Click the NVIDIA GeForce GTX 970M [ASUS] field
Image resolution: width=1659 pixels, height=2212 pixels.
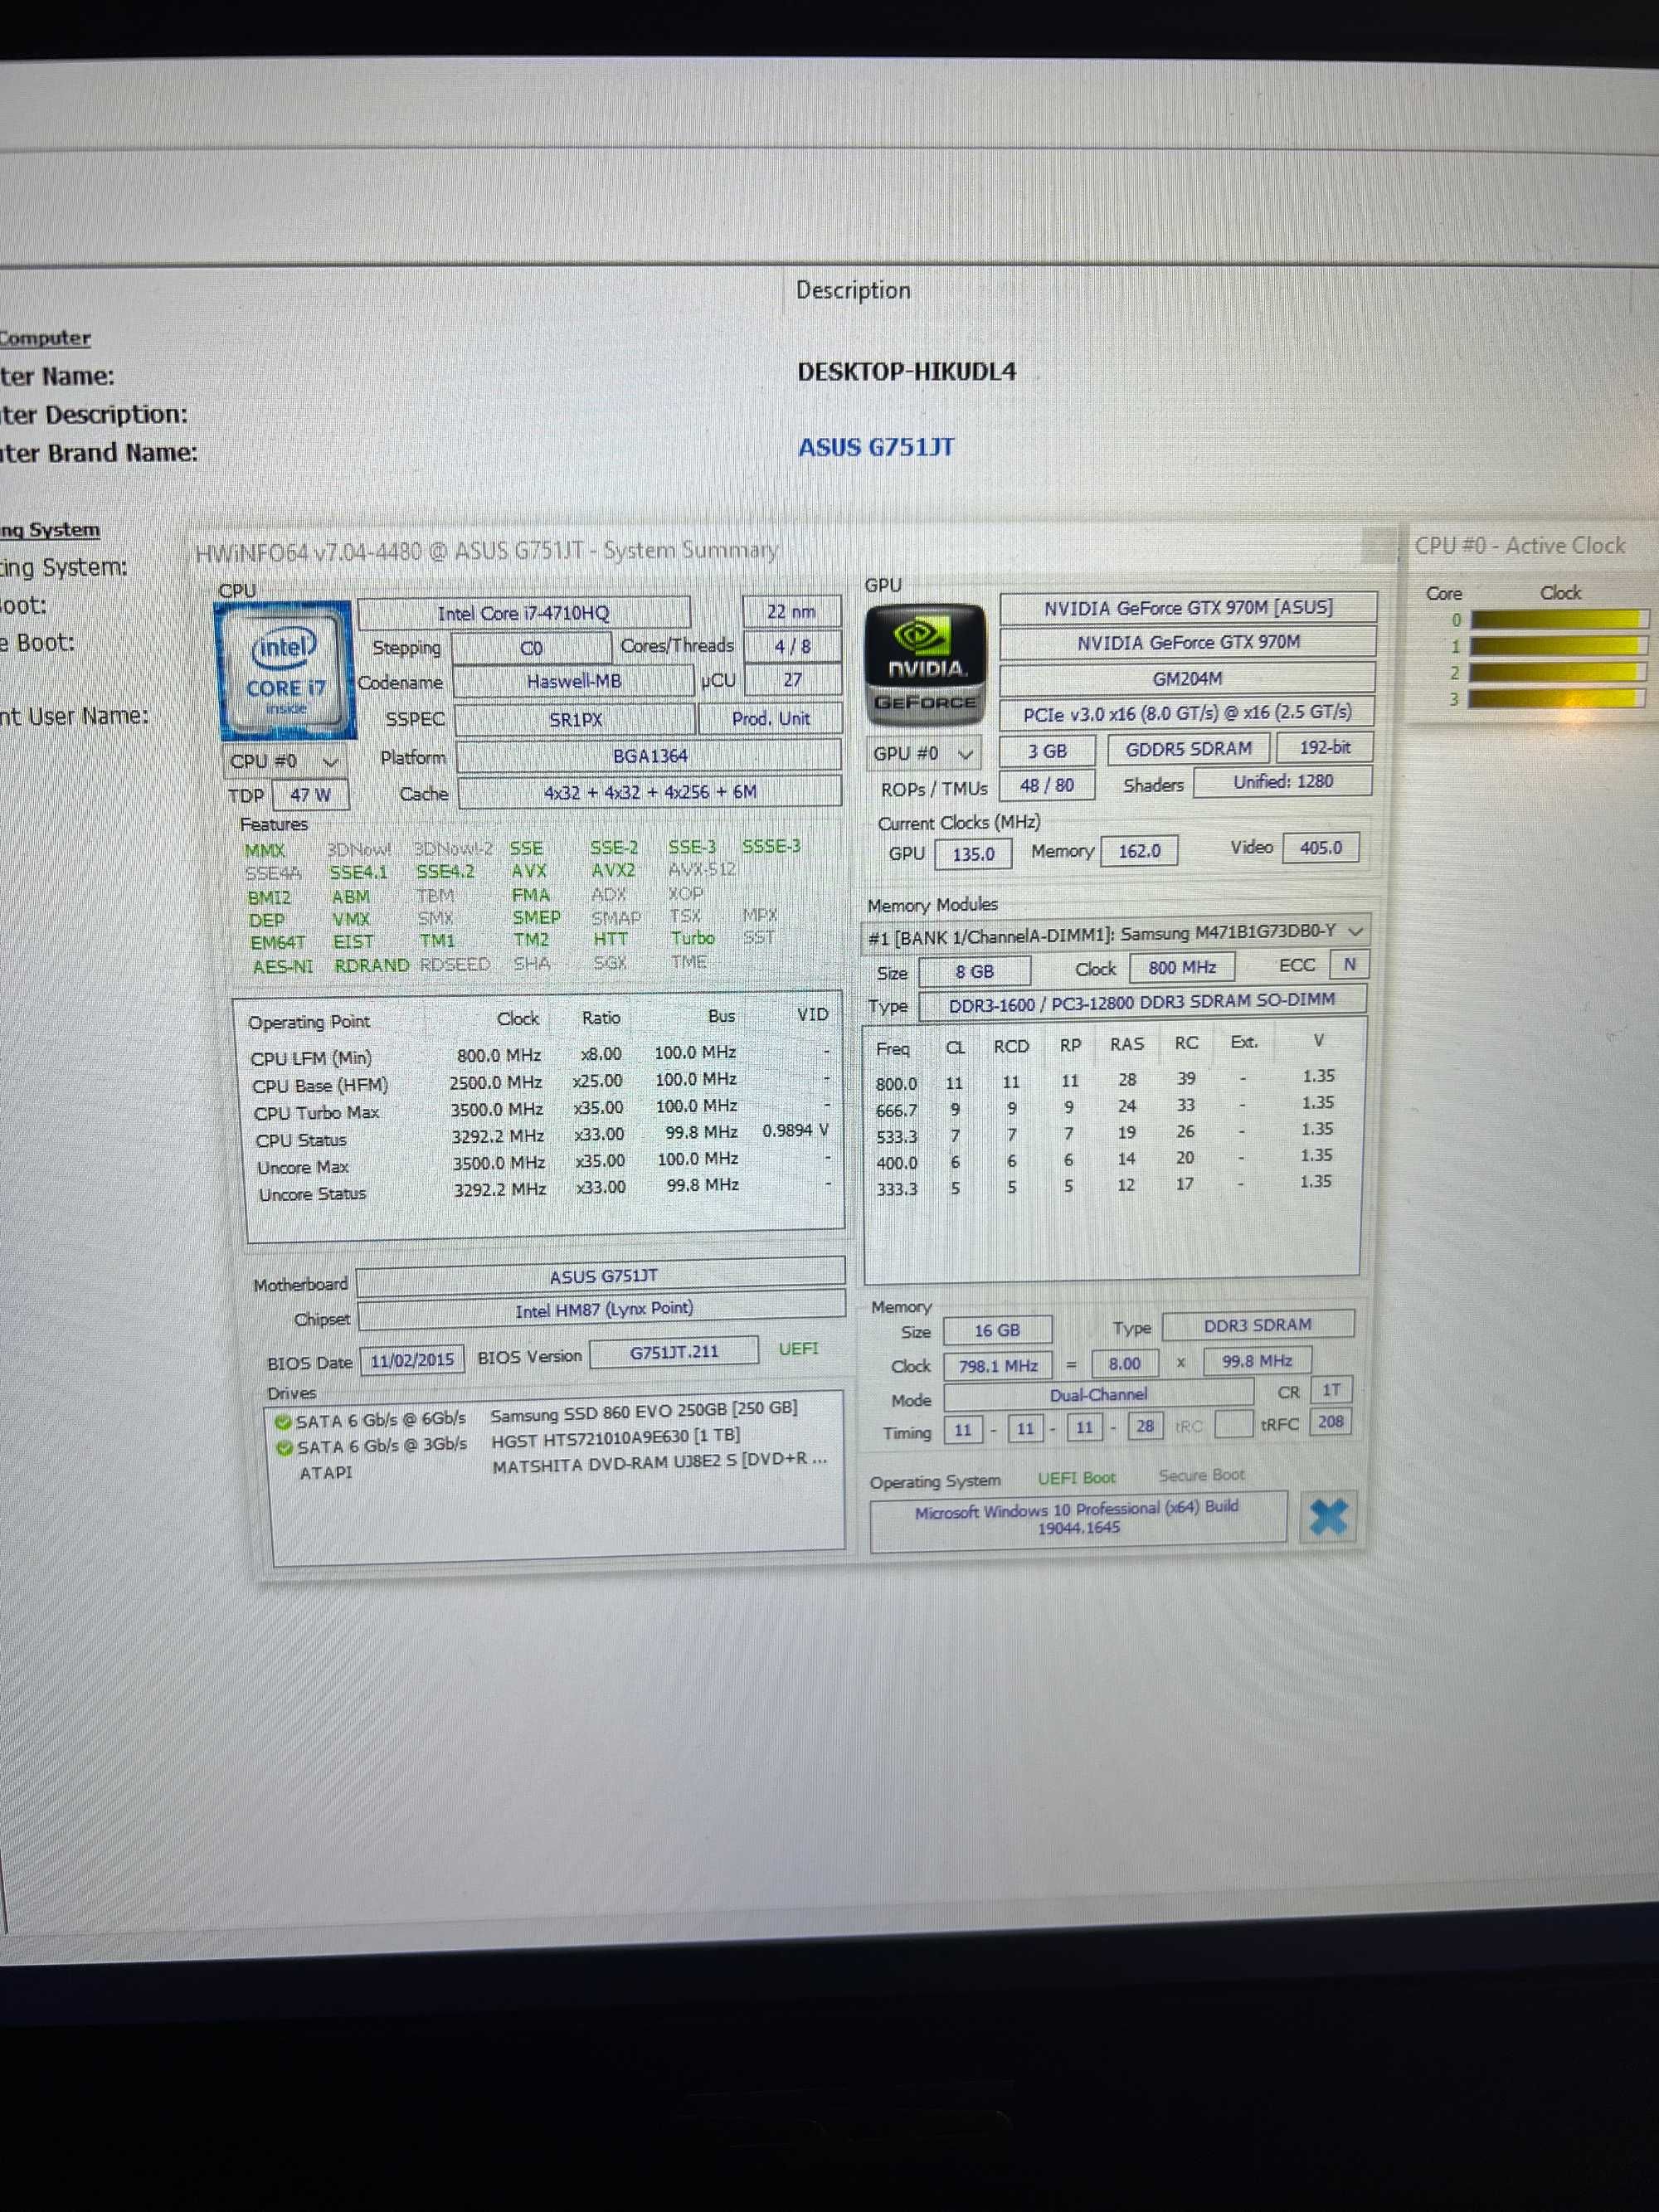pos(1188,608)
